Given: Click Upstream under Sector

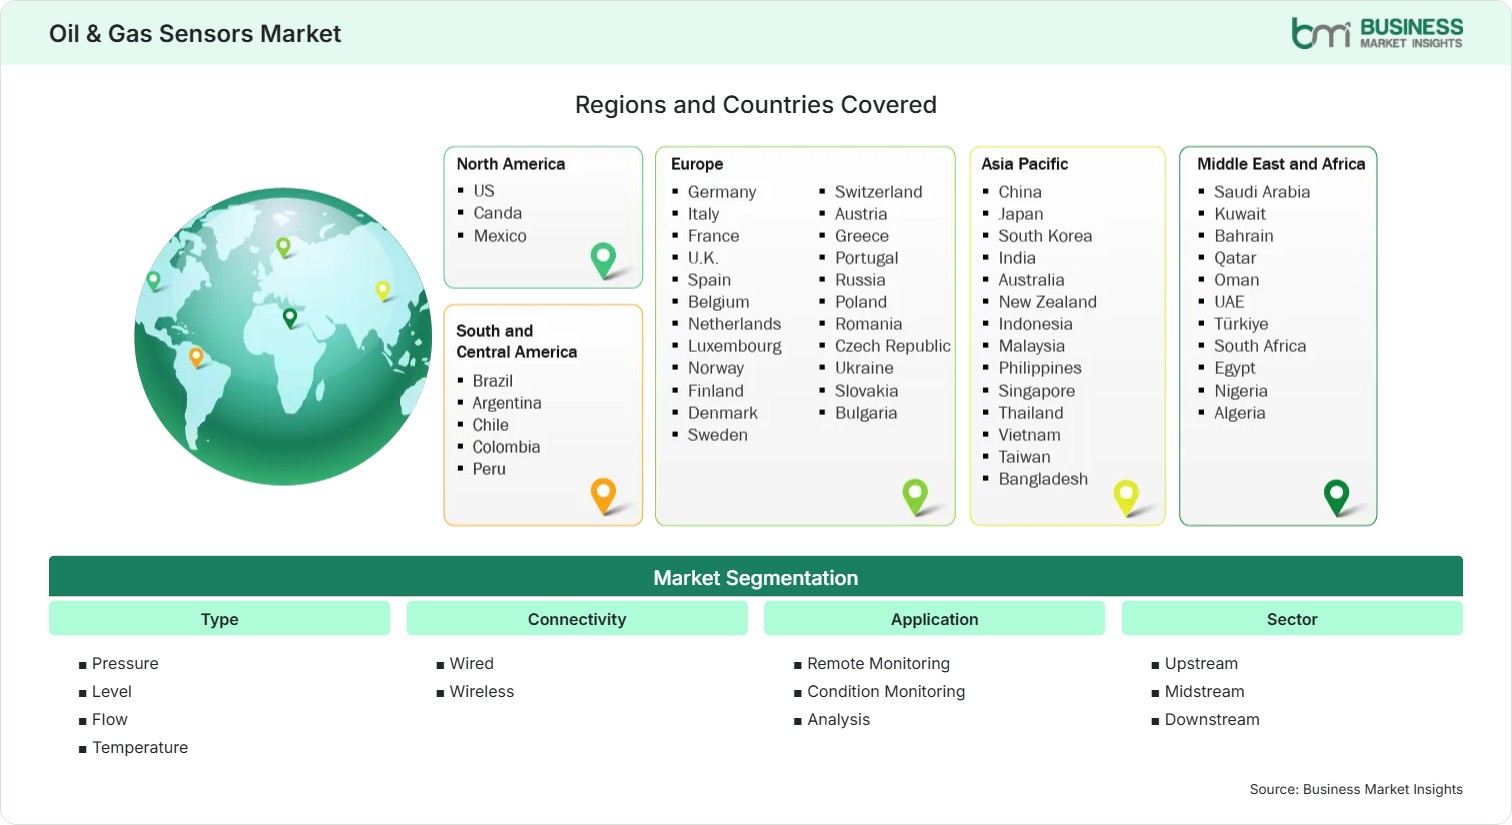Looking at the screenshot, I should point(1201,663).
